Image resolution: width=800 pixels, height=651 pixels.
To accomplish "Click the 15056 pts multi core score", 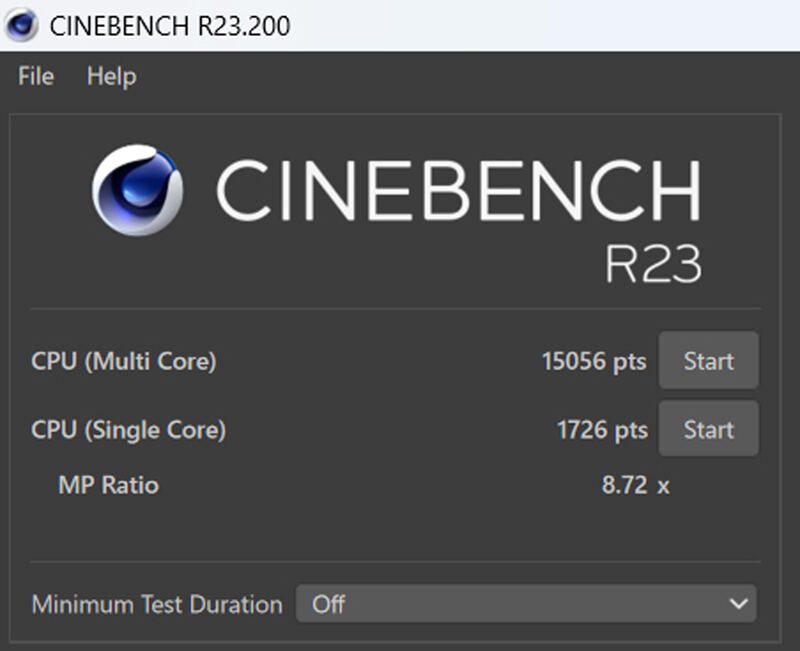I will pos(594,361).
